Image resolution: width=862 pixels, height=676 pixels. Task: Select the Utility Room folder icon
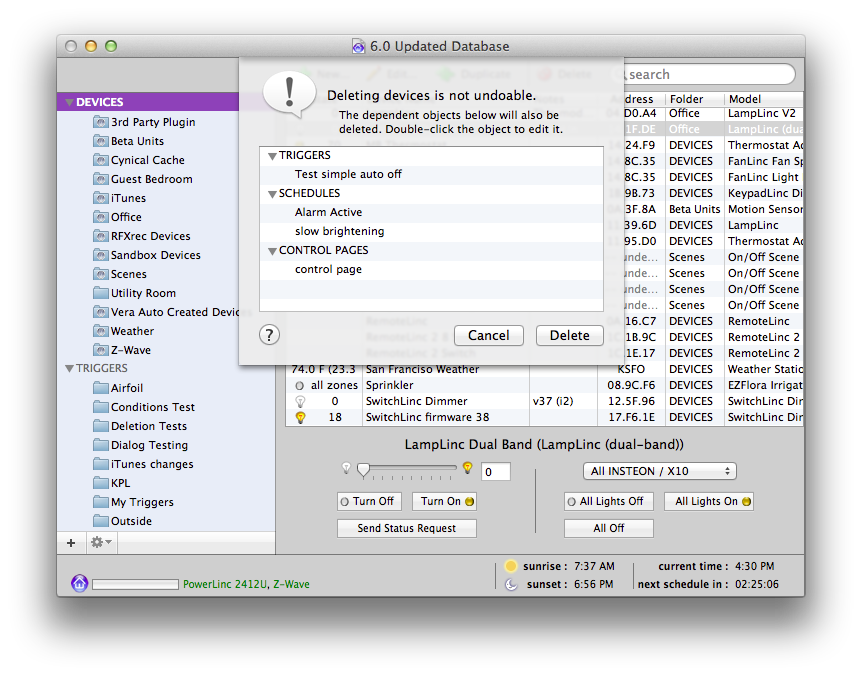[101, 293]
